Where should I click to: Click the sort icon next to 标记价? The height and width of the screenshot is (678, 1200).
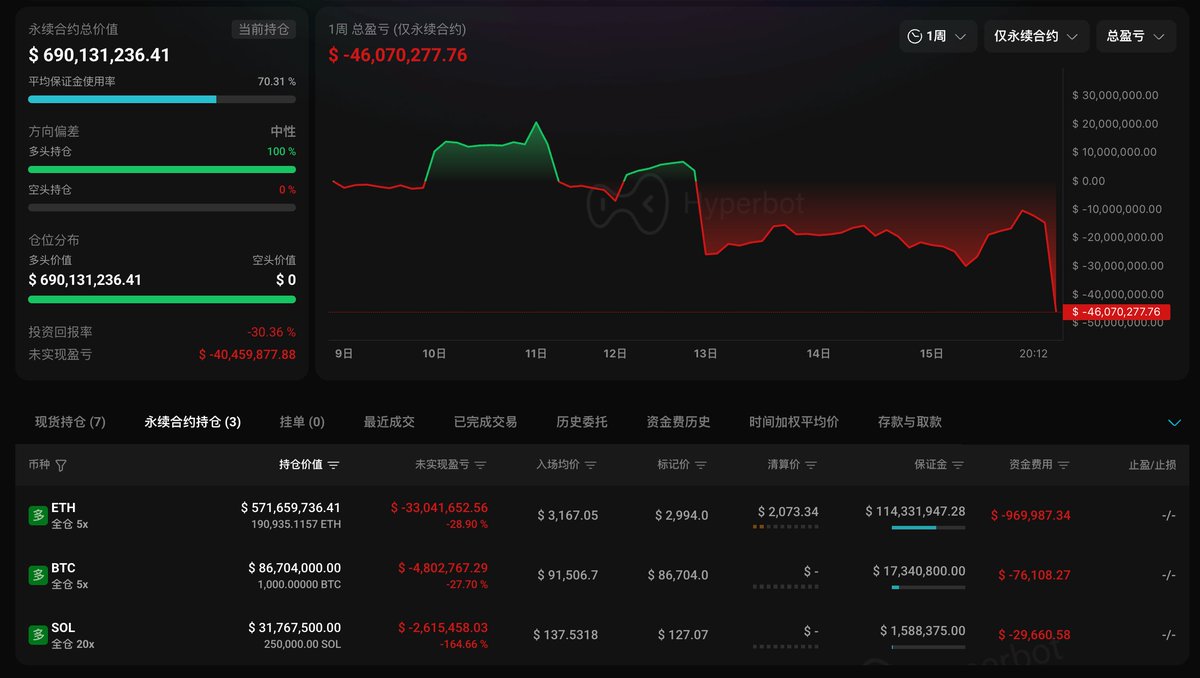coord(700,465)
